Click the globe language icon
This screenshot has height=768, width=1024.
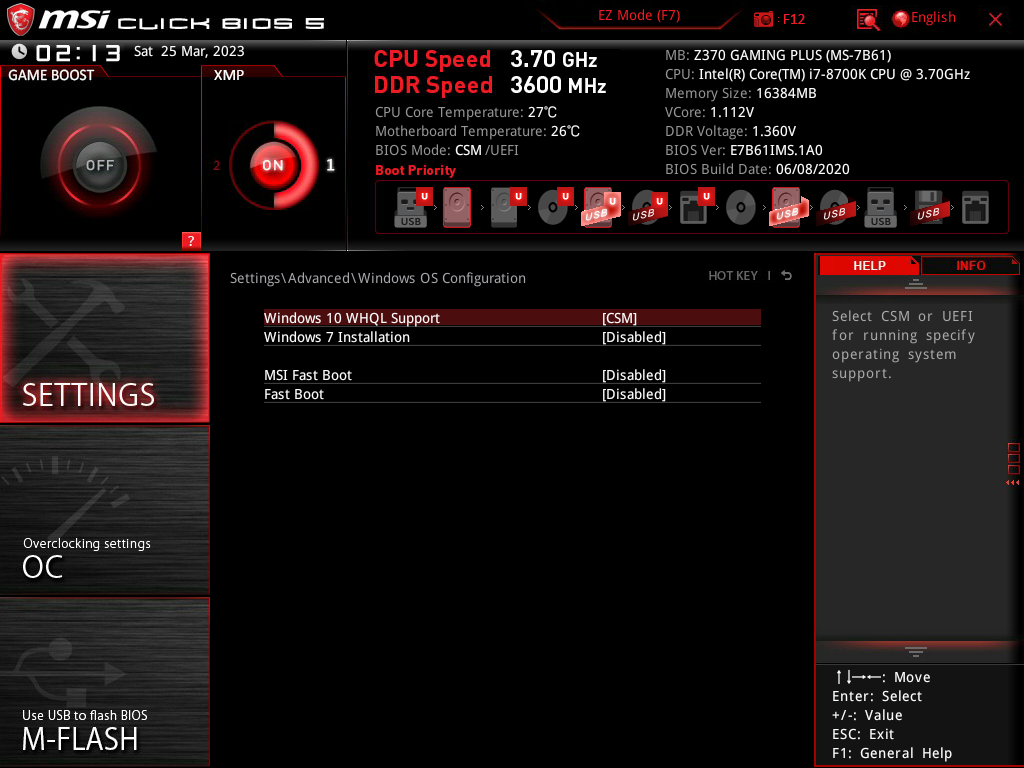900,19
